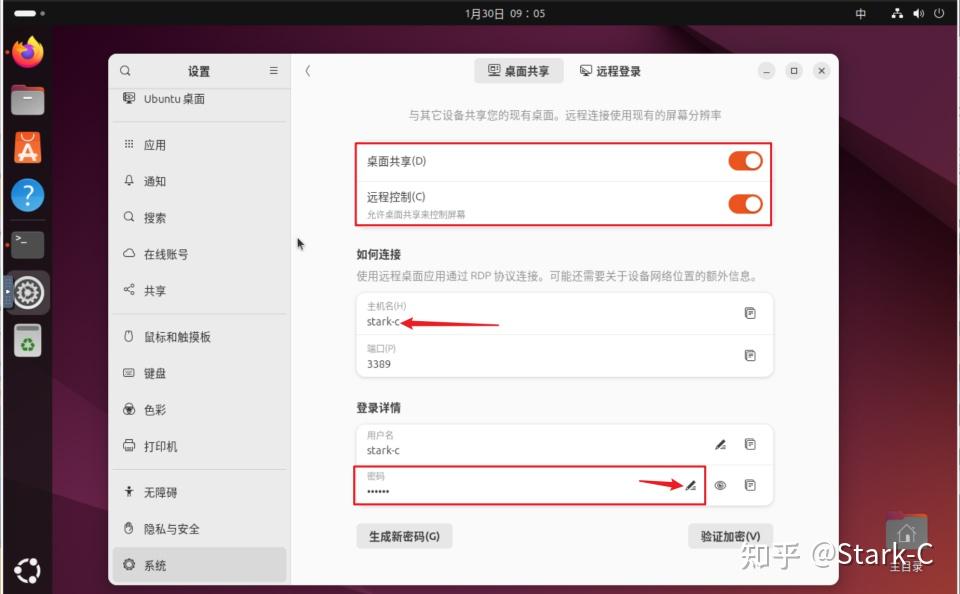Edit the password with pencil icon

(691, 486)
